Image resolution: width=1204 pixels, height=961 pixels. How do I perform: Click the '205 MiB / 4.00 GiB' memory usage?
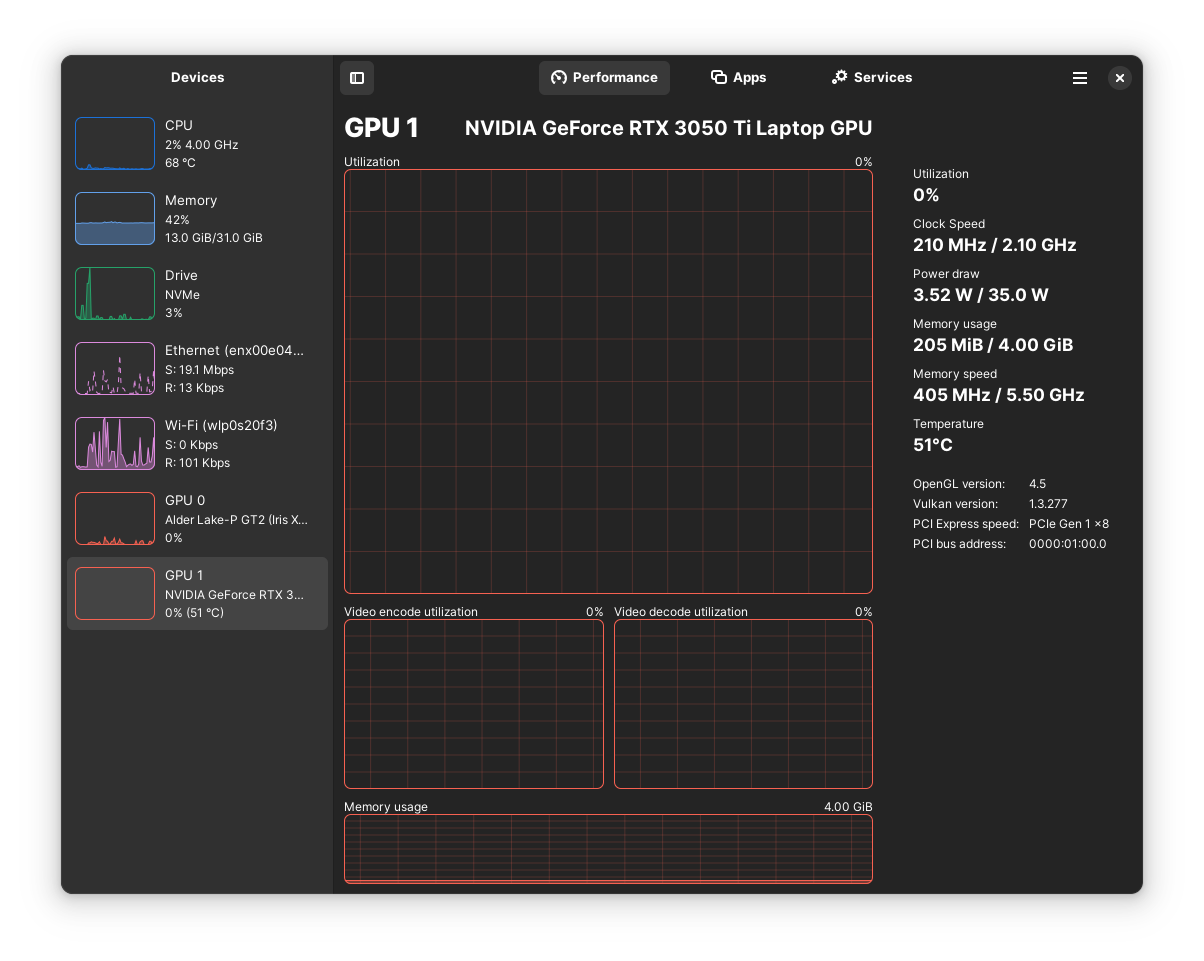(x=993, y=345)
